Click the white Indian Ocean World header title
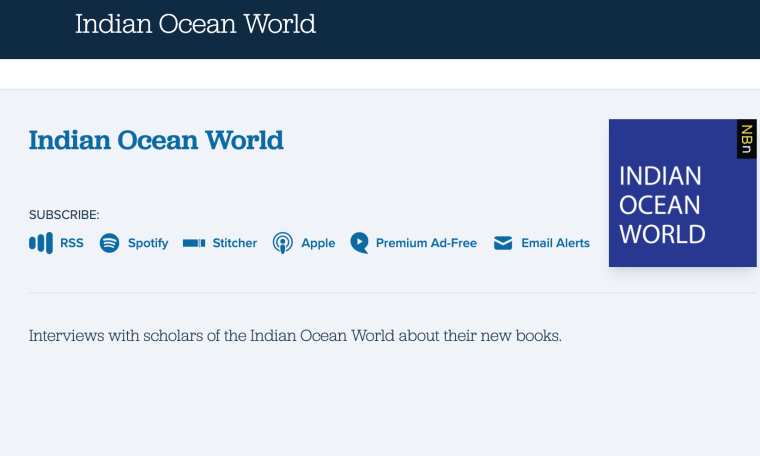760x456 pixels. tap(195, 24)
